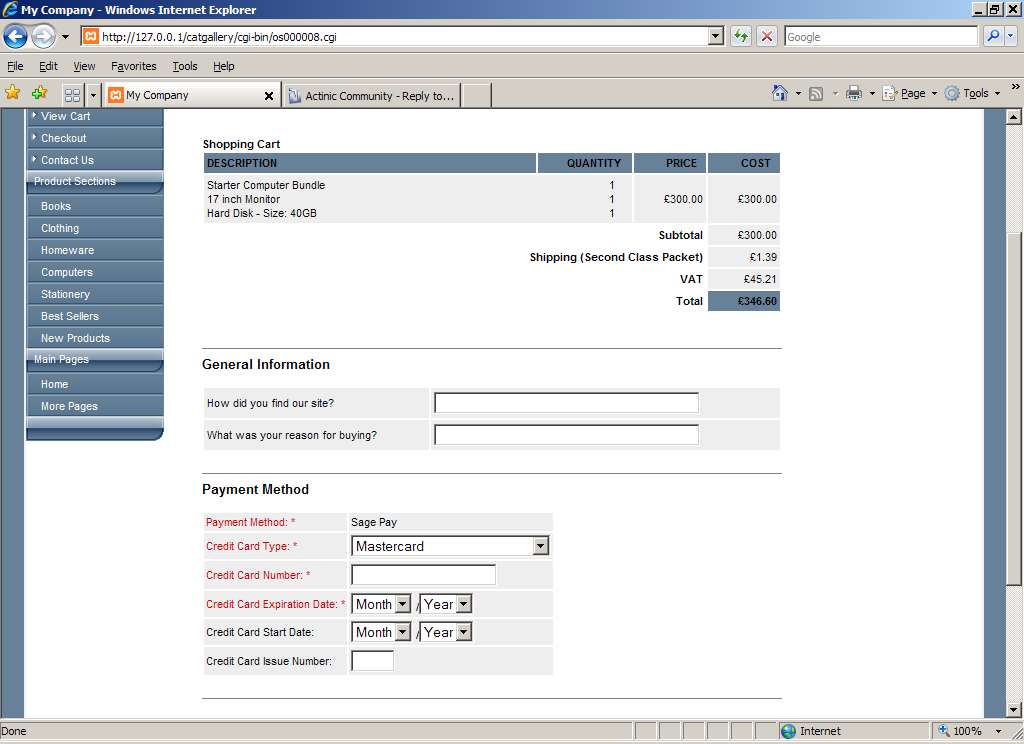Image resolution: width=1024 pixels, height=744 pixels.
Task: Focus the 'How did you find our site' field
Action: pos(566,403)
